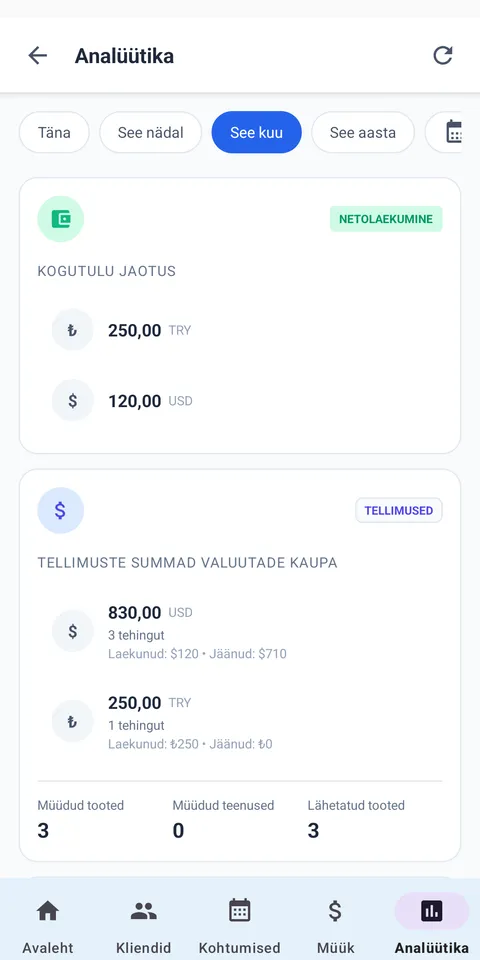Tap the dollar icon beside 120,00 USD
Image resolution: width=480 pixels, height=960 pixels.
click(72, 400)
